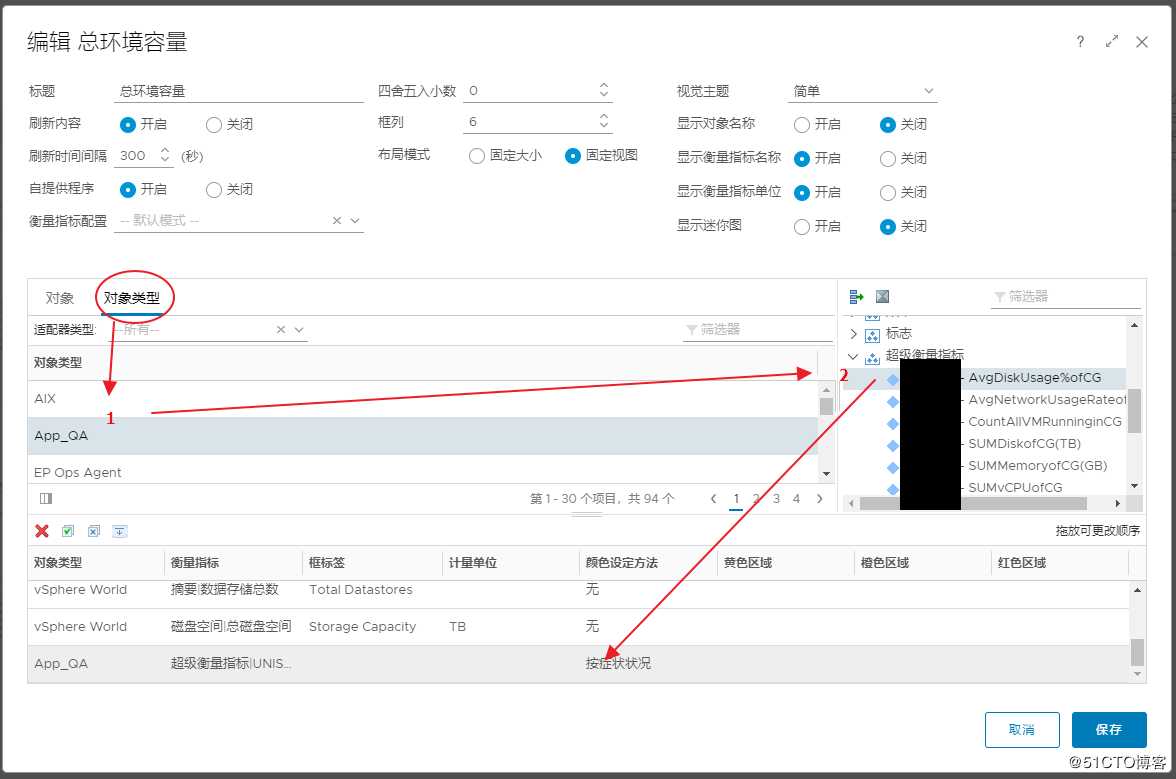
Task: Select AIX in object type list
Action: pos(422,399)
